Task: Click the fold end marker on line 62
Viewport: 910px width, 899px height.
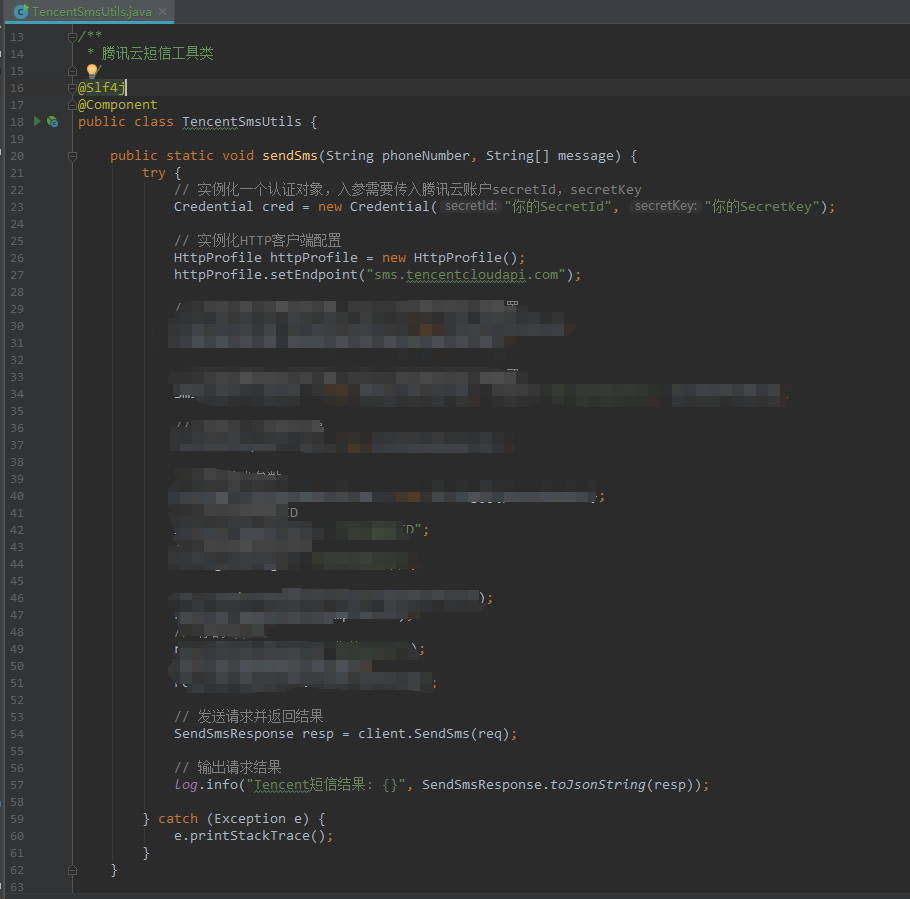Action: click(72, 870)
